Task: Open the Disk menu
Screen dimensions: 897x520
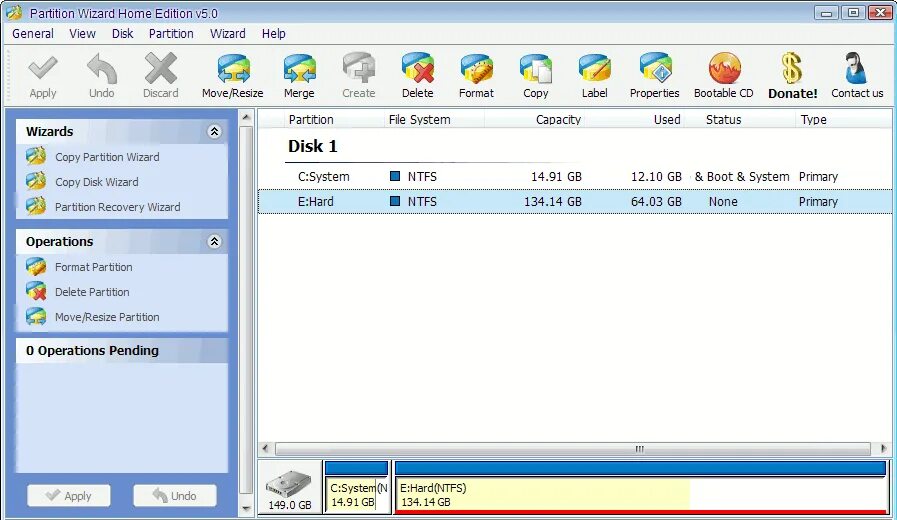Action: tap(122, 34)
